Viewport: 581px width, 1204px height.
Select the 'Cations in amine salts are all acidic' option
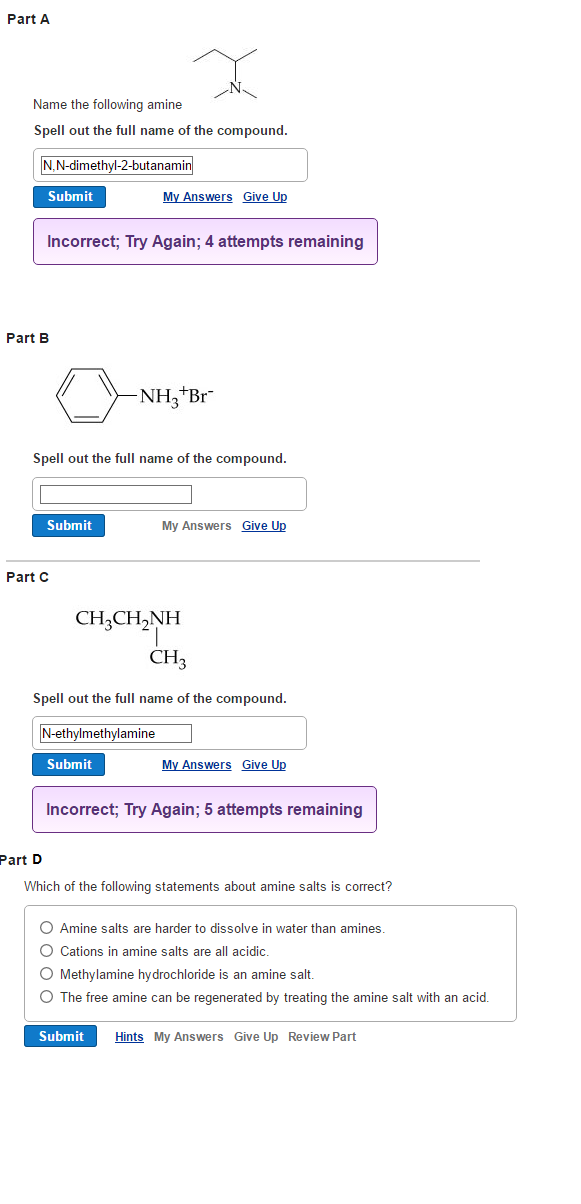coord(46,950)
